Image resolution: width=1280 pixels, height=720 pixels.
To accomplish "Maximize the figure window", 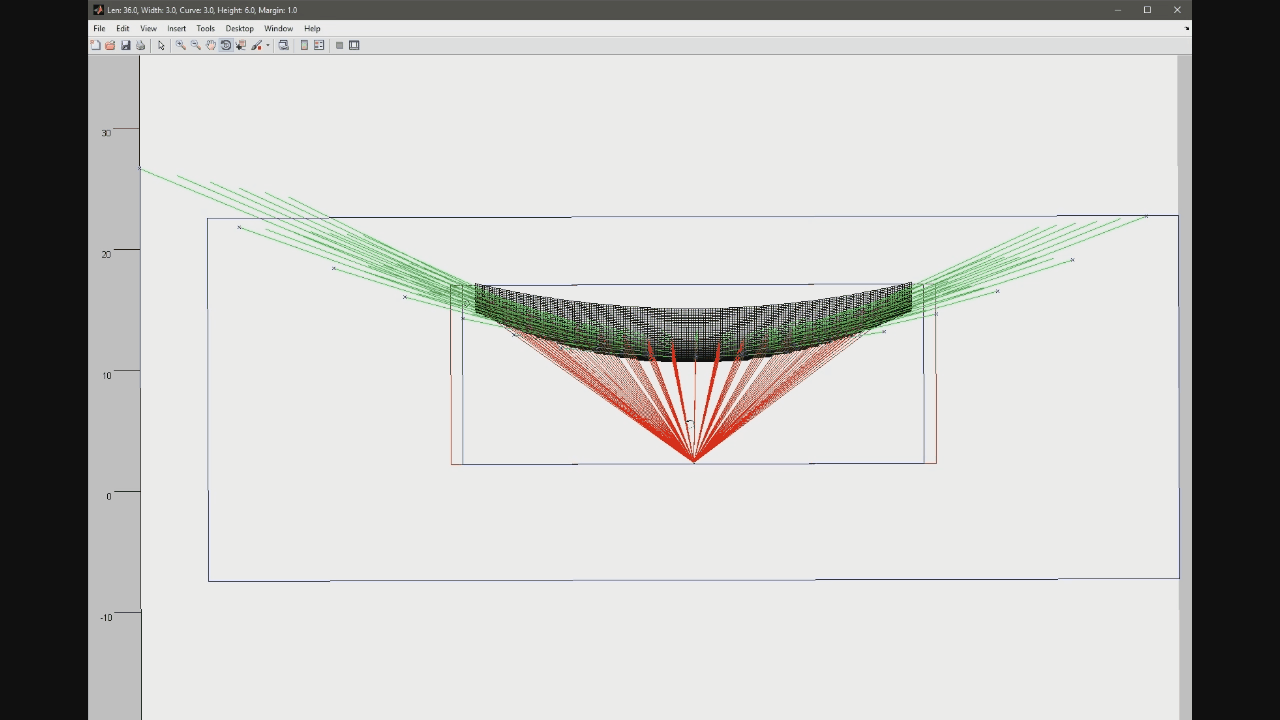I will (1147, 10).
